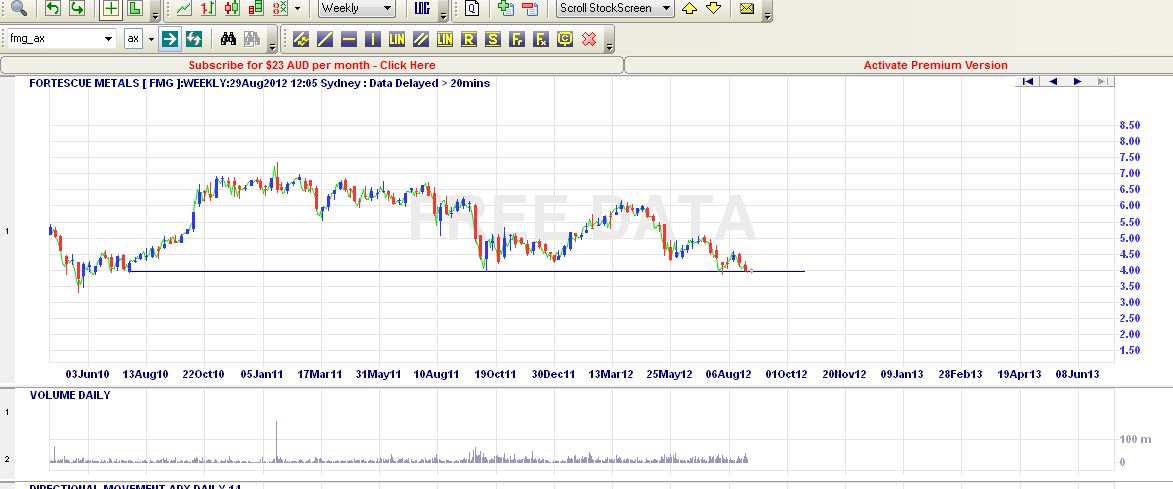Click the R resistance tool icon

click(x=469, y=39)
